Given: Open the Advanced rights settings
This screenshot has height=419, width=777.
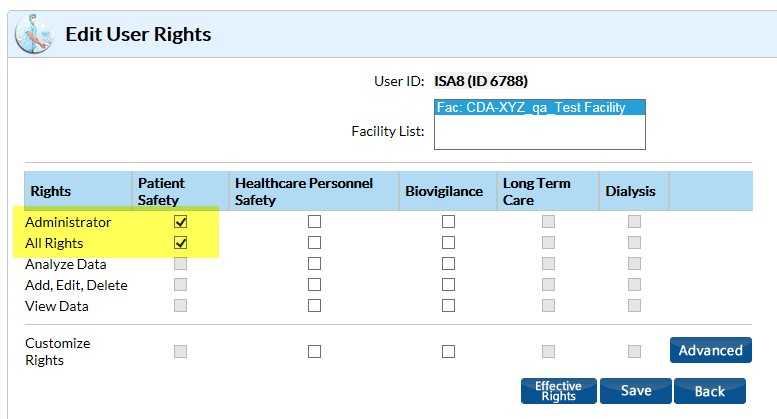Looking at the screenshot, I should pos(710,350).
